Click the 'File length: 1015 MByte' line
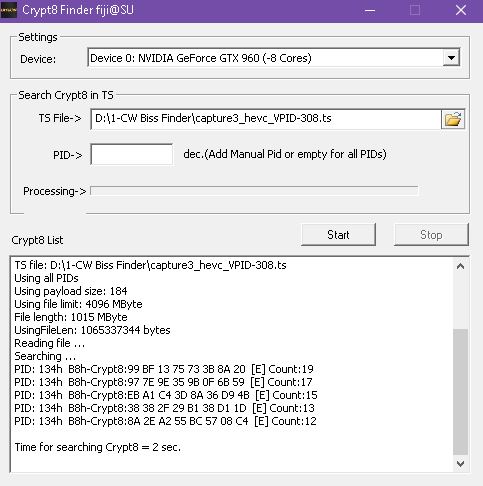This screenshot has height=486, width=483. 71,317
